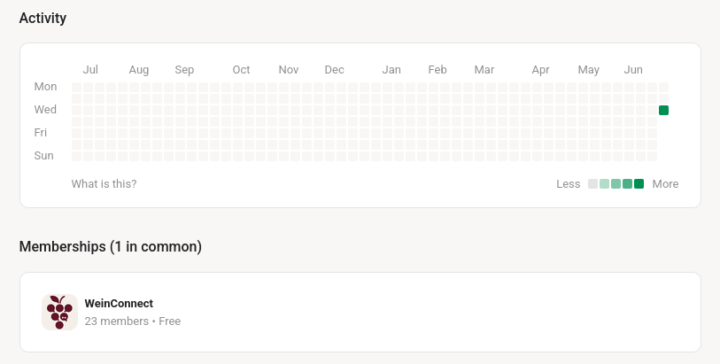Click the "23 members • Free" text
This screenshot has height=364, width=720.
pyautogui.click(x=132, y=321)
